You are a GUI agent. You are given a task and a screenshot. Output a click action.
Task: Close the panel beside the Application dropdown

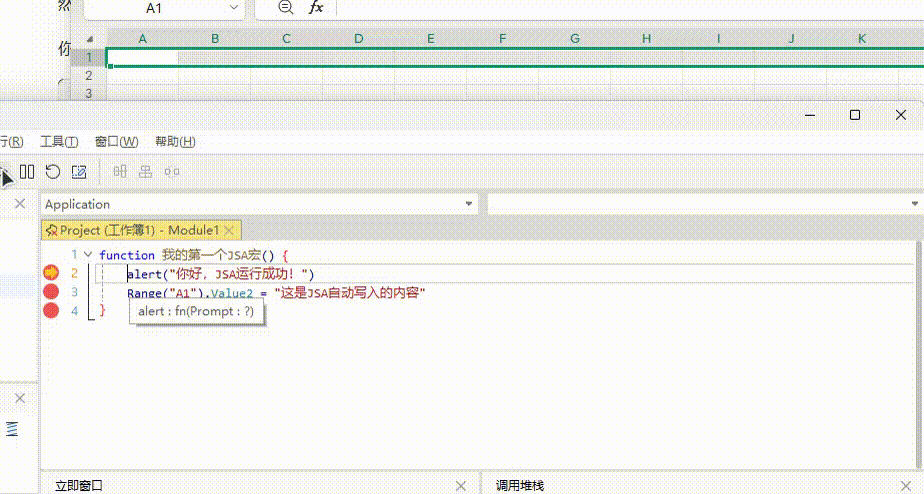coord(20,203)
